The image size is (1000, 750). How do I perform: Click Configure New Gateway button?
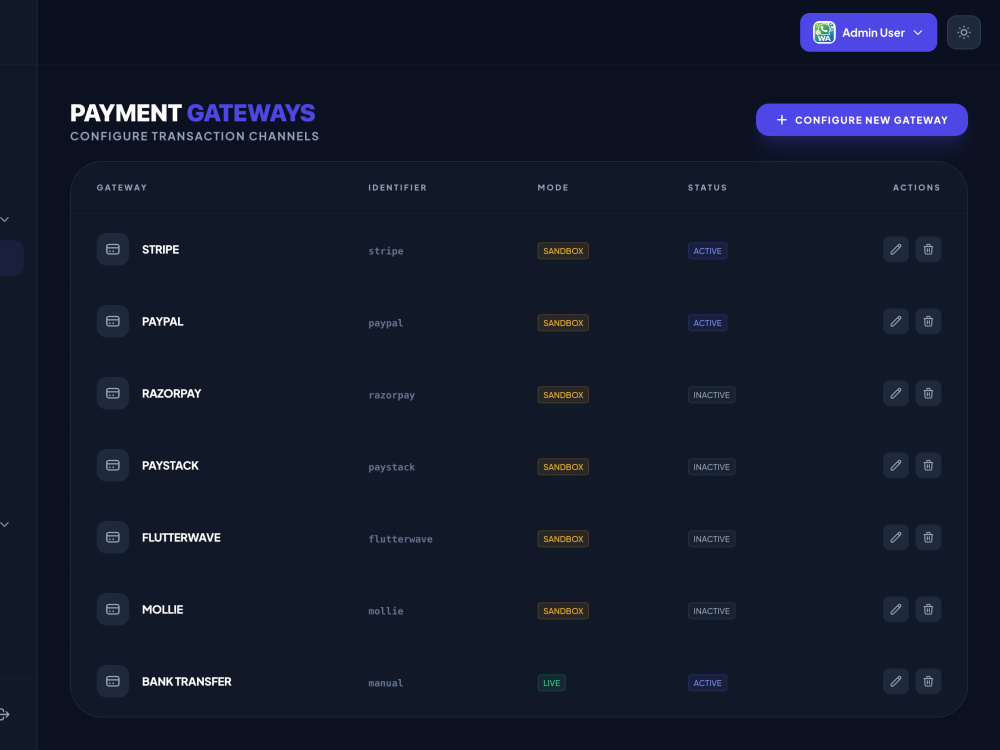(x=862, y=120)
